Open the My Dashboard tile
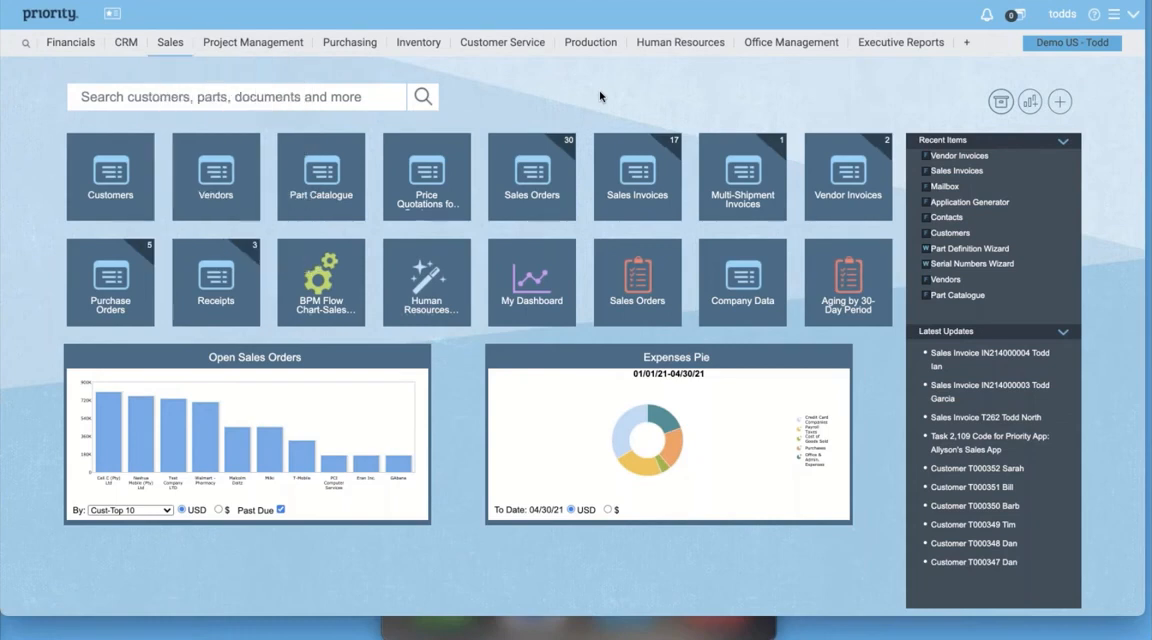Screen dimensions: 1152x640 click(532, 282)
